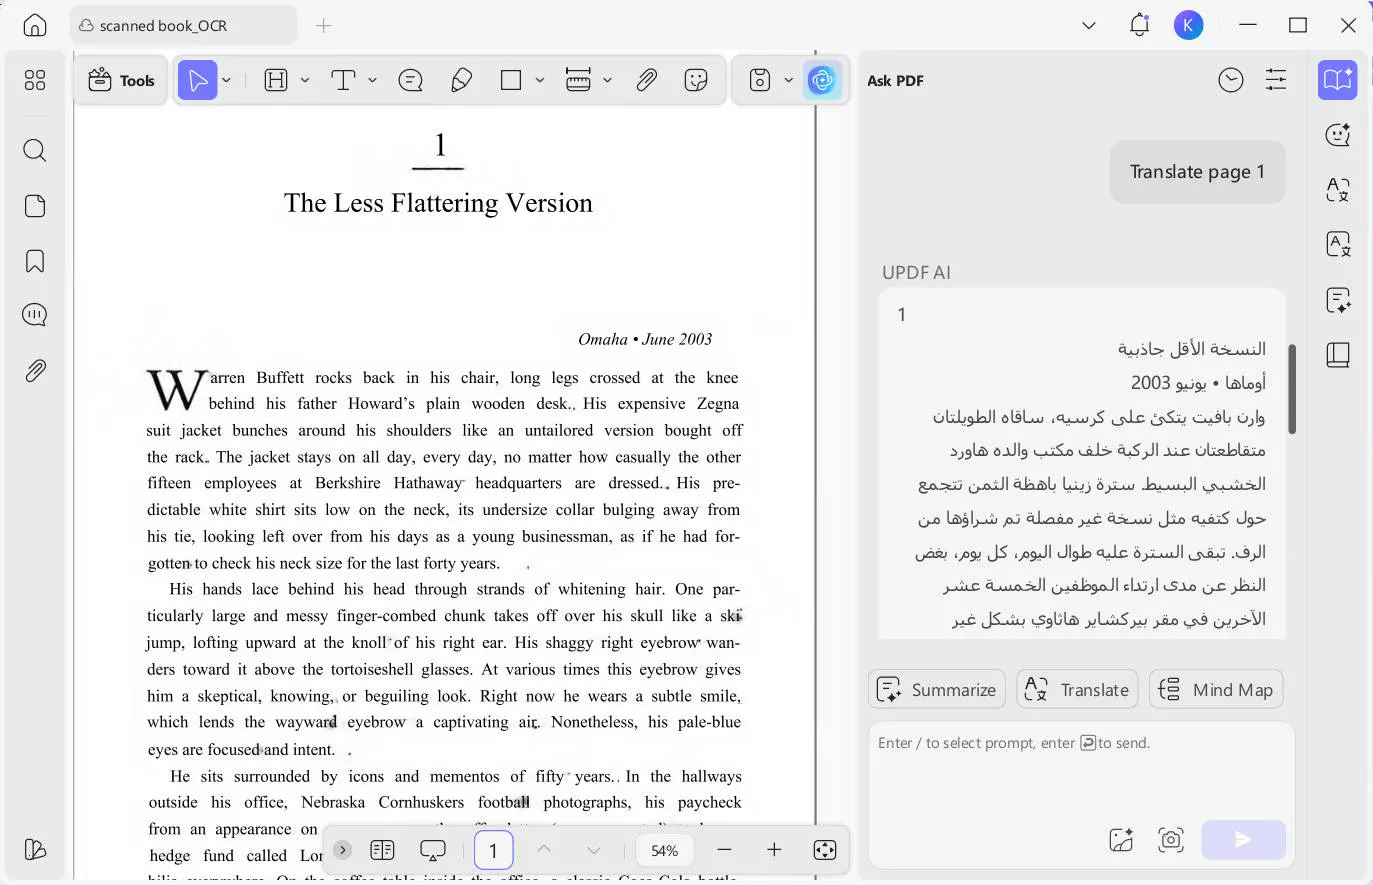Image resolution: width=1373 pixels, height=885 pixels.
Task: Click the Summarize button
Action: click(937, 690)
